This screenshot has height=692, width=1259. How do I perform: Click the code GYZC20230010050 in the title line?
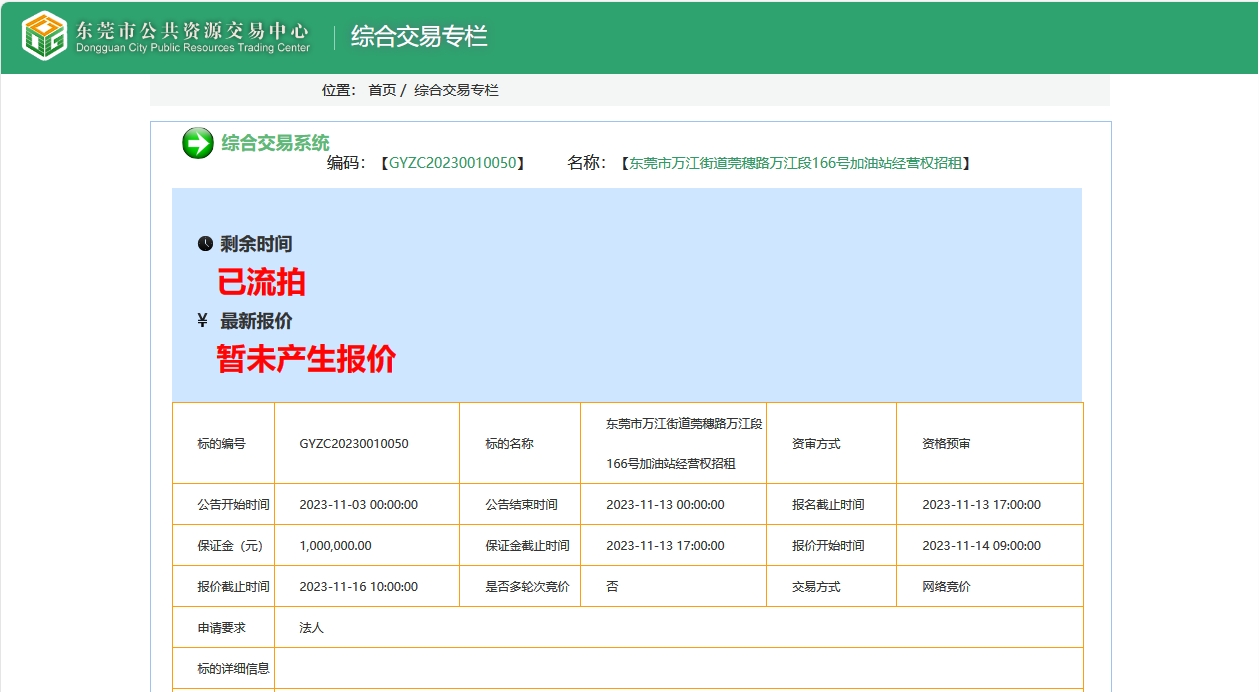(x=453, y=163)
